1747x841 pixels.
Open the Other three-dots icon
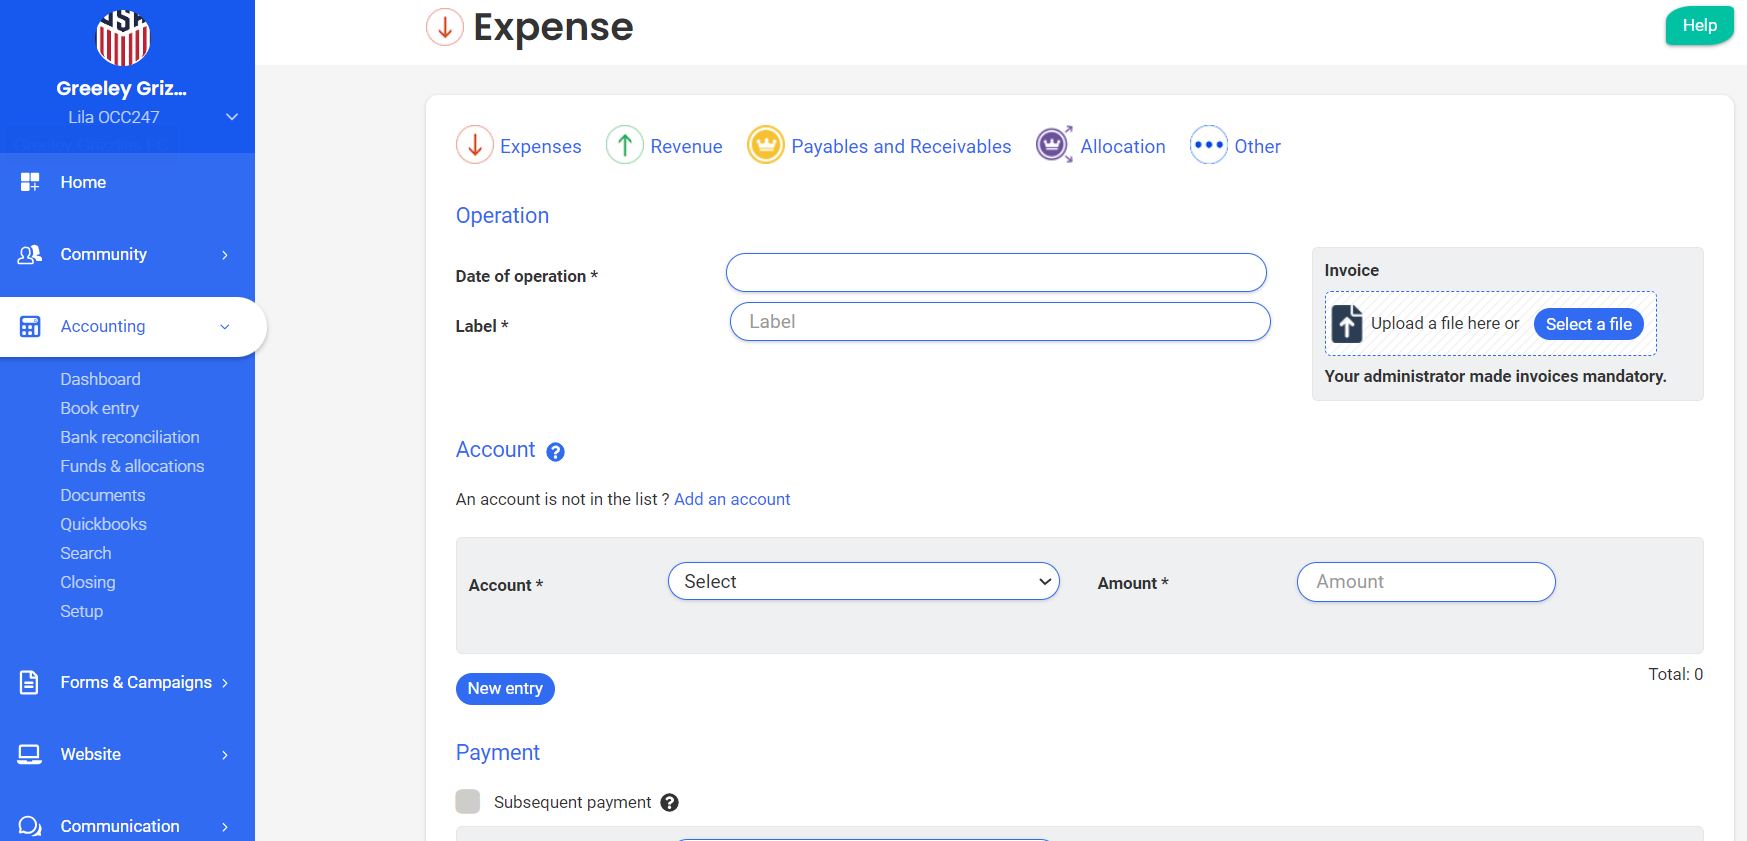1208,145
